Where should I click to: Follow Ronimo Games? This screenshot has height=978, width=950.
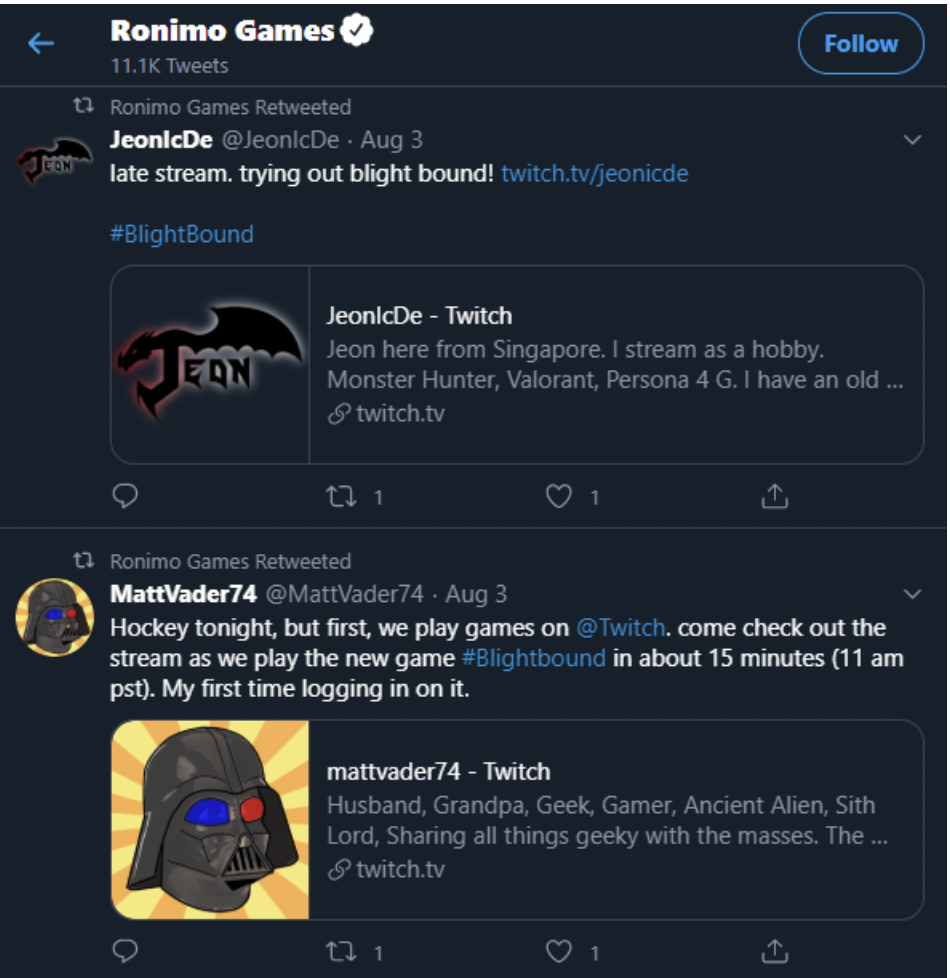(861, 44)
